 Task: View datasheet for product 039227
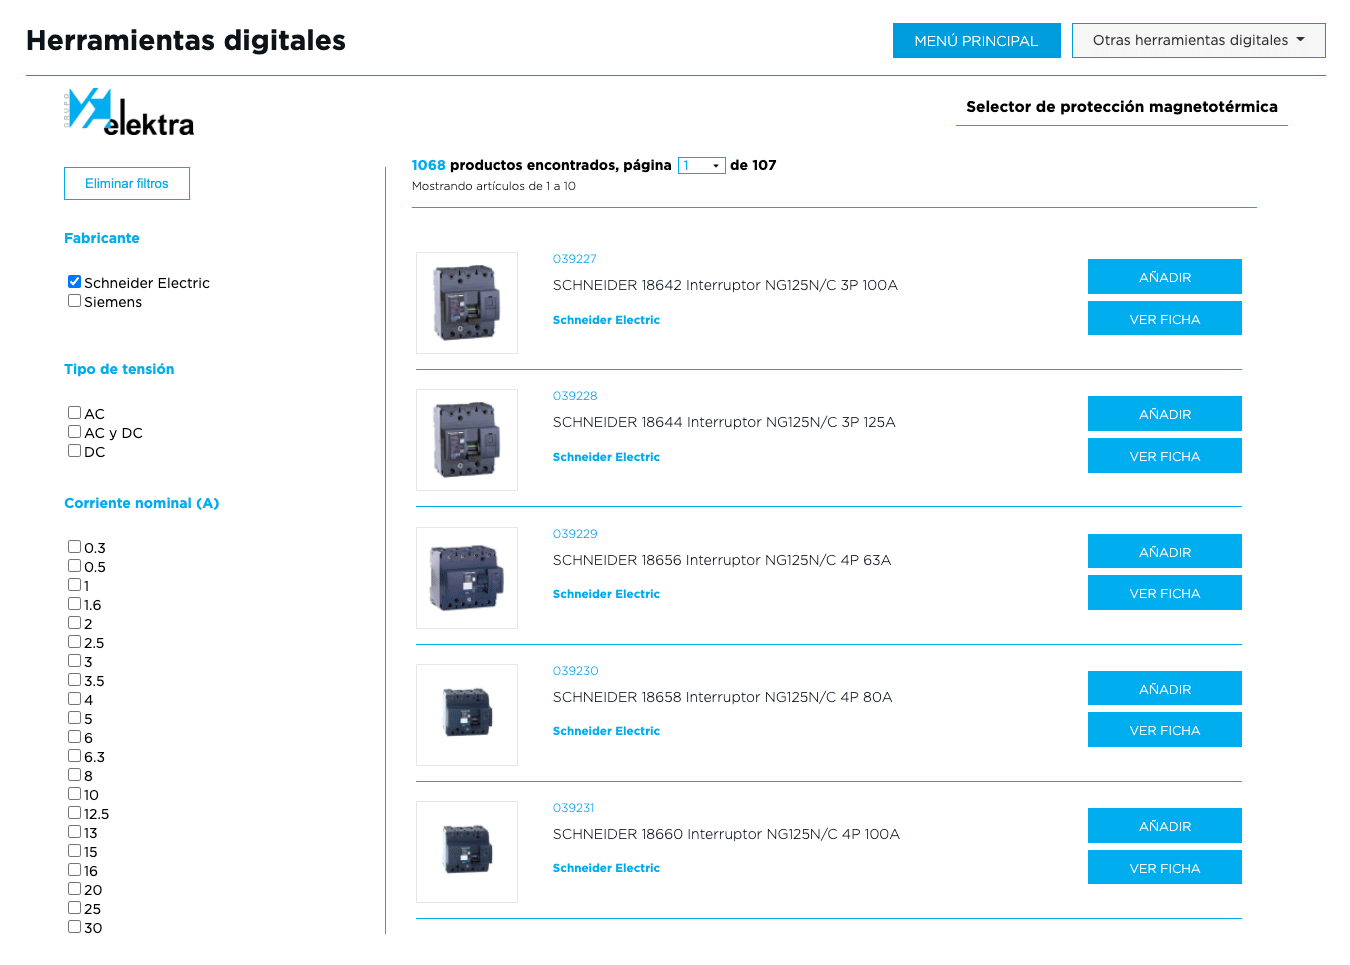[x=1165, y=319]
